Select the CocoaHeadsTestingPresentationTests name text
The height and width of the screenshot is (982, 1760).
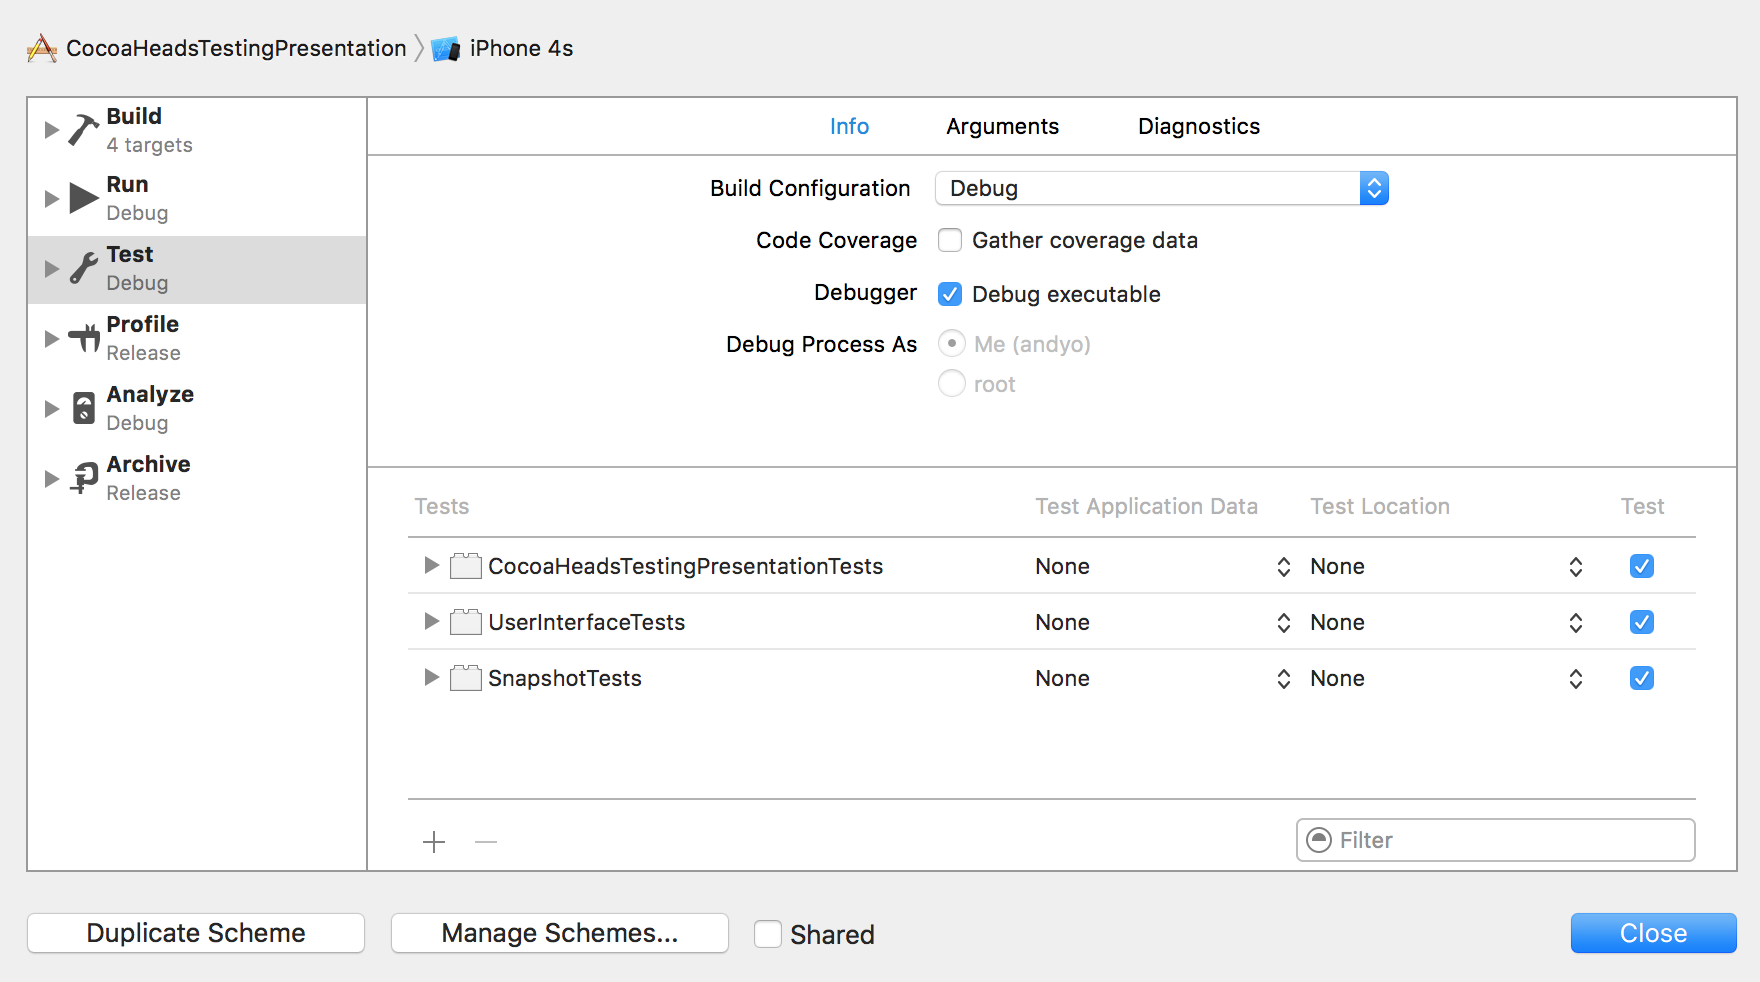685,566
